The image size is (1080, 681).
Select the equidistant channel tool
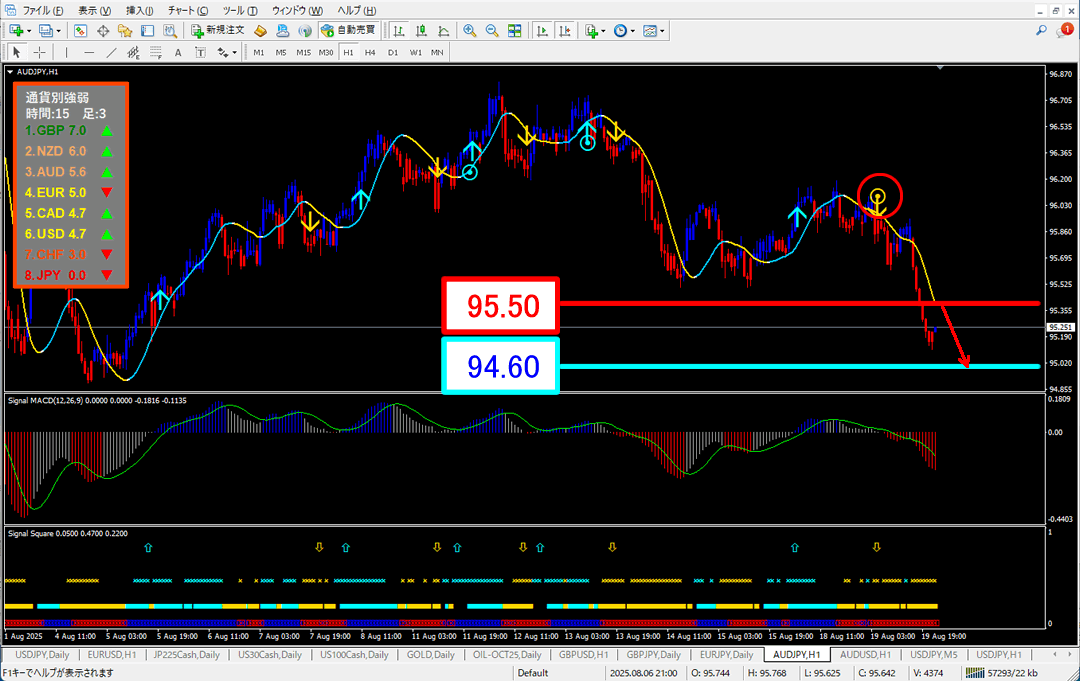(x=134, y=52)
